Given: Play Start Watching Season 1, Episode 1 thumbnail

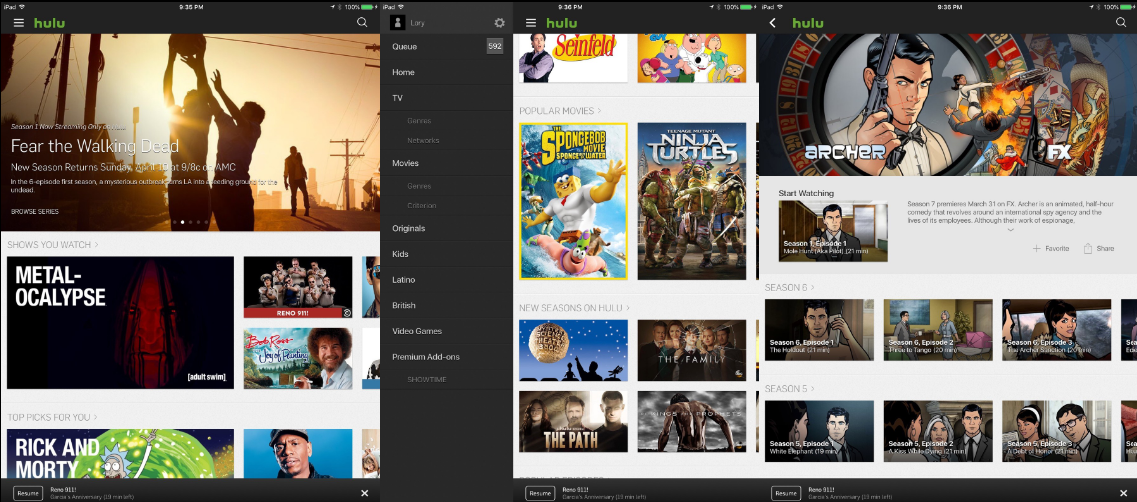Looking at the screenshot, I should pos(833,231).
